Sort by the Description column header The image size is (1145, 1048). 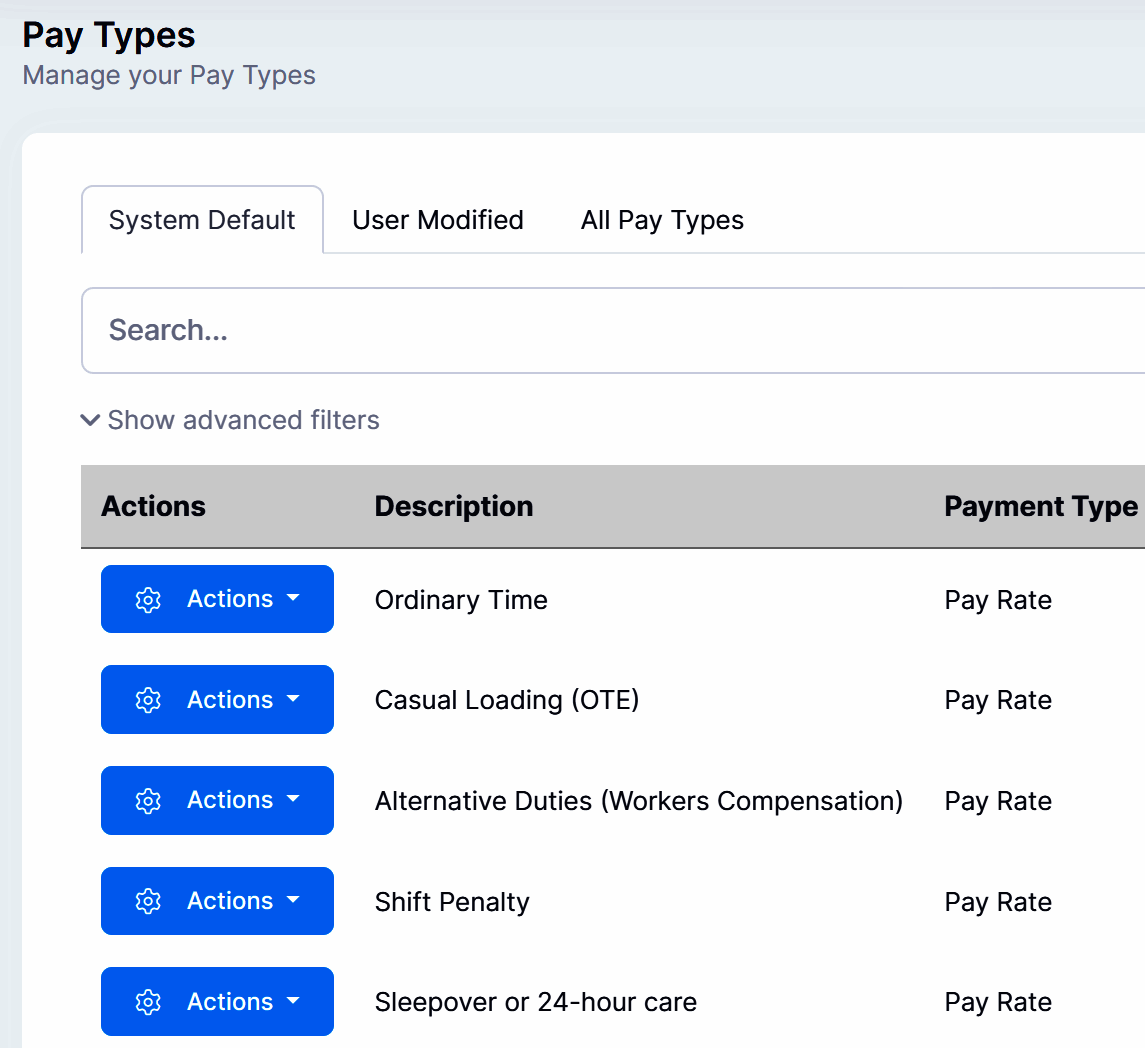tap(454, 507)
